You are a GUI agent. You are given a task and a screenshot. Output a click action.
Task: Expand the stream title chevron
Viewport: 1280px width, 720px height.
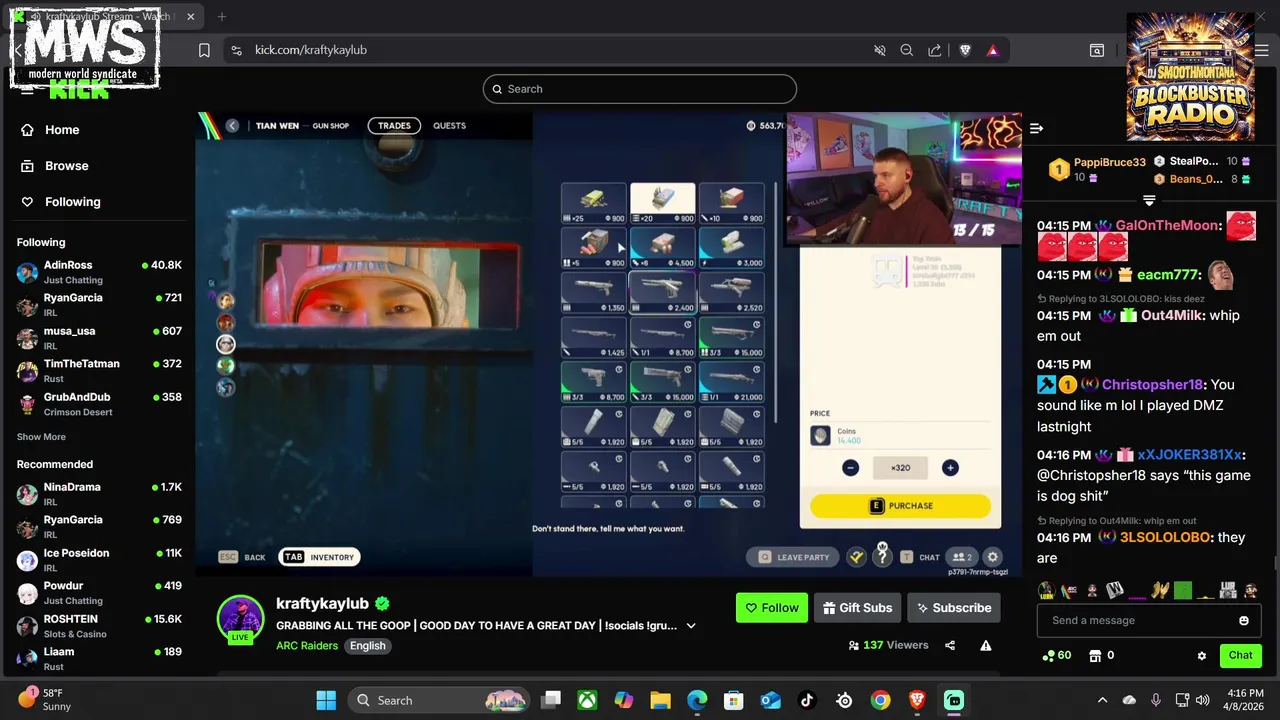690,626
